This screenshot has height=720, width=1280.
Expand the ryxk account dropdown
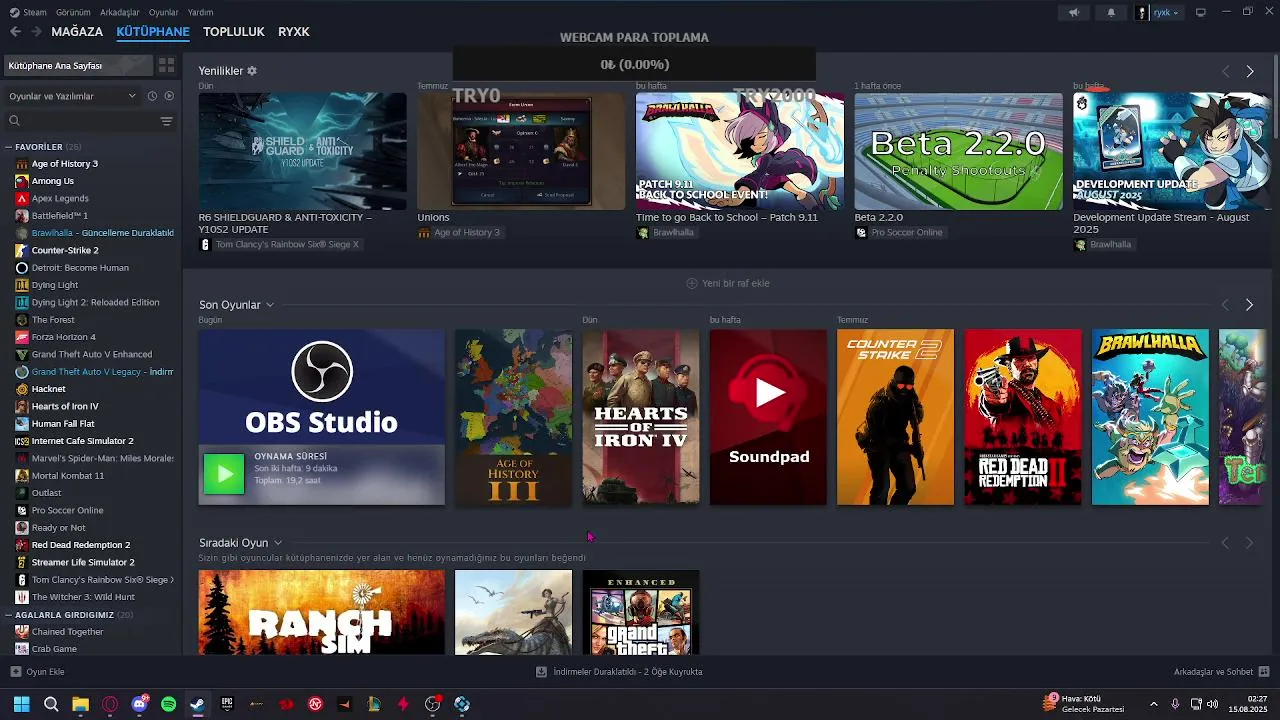1158,12
